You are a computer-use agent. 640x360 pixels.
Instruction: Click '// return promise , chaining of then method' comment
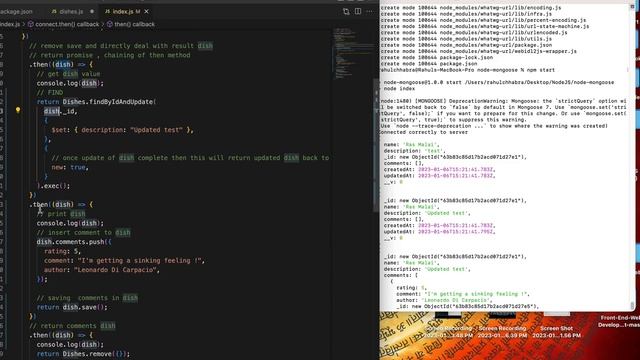pos(110,55)
